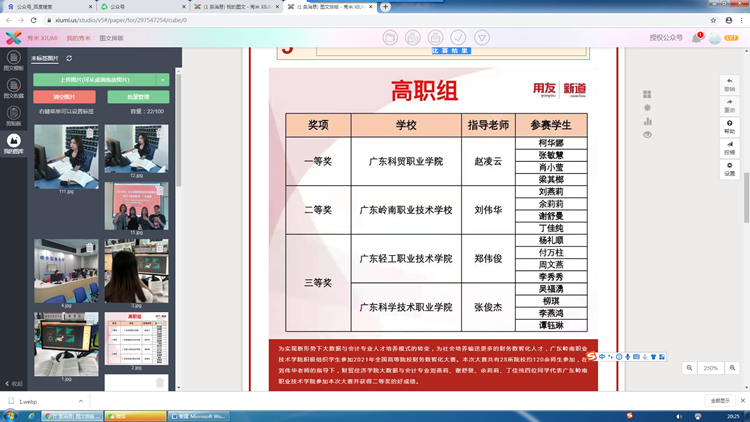750x422 pixels.
Task: Open the 图文模板 templates sidebar panel
Action: tap(13, 61)
